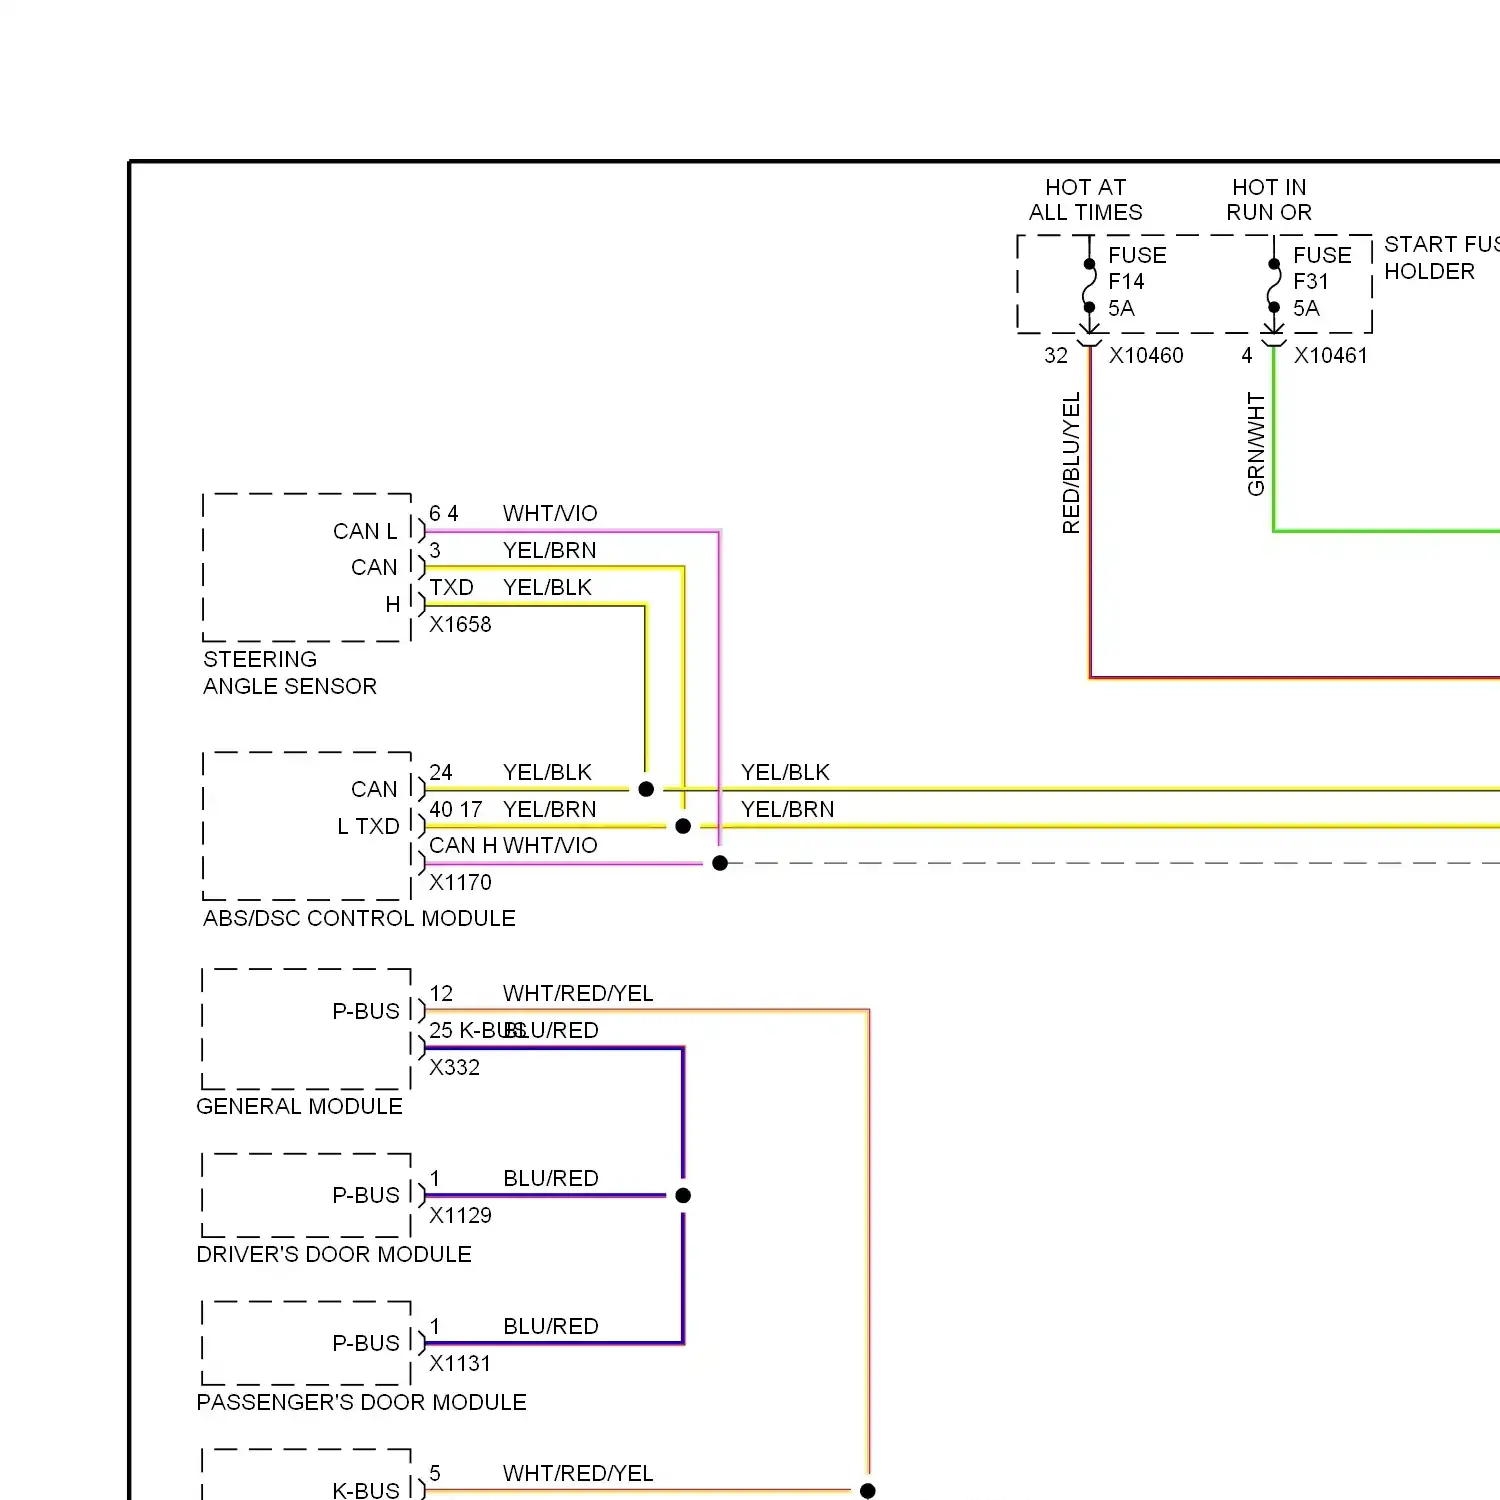Select the FUSE F14 5A label
Screen dimensions: 1500x1500
click(x=1137, y=282)
